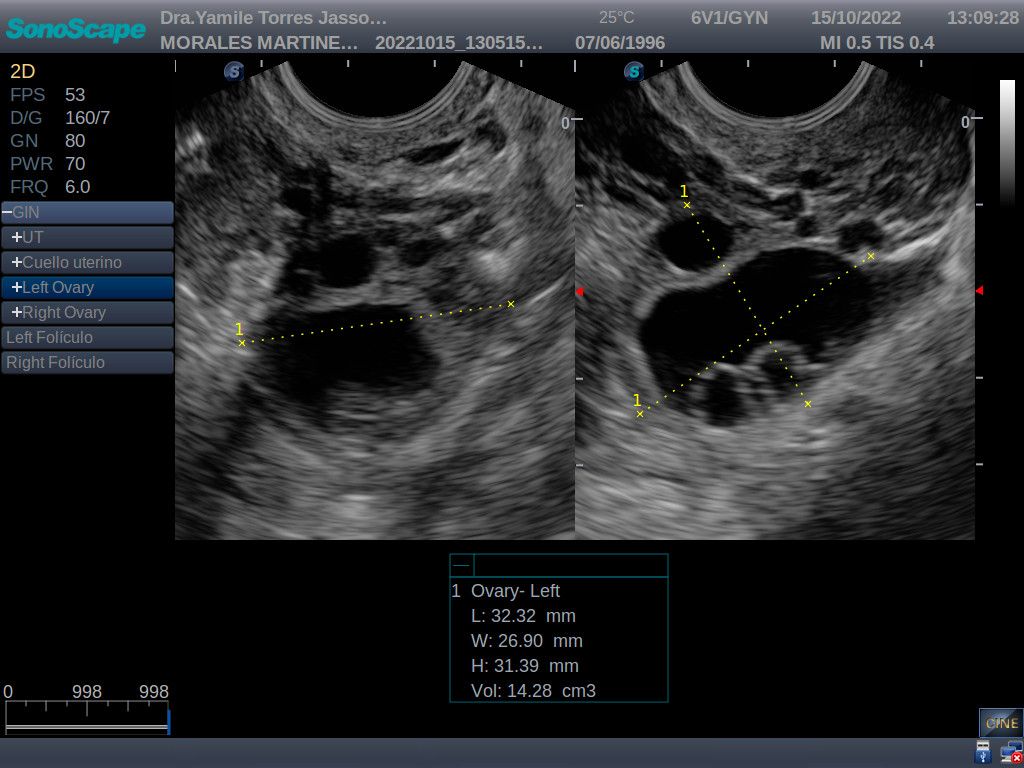
Task: Click the SonoScape logo
Action: pos(76,29)
